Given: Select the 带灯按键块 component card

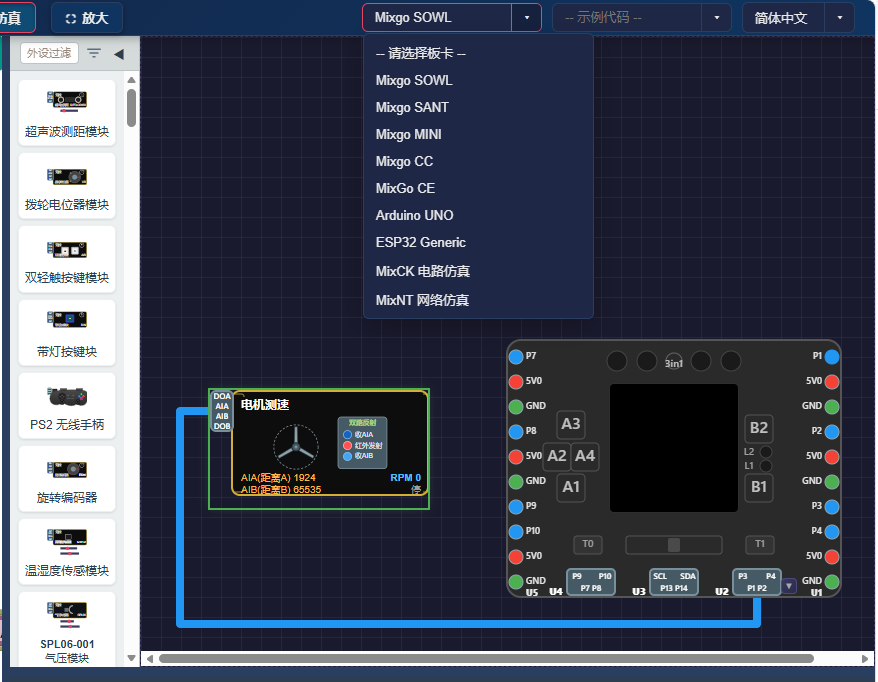Looking at the screenshot, I should 67,333.
